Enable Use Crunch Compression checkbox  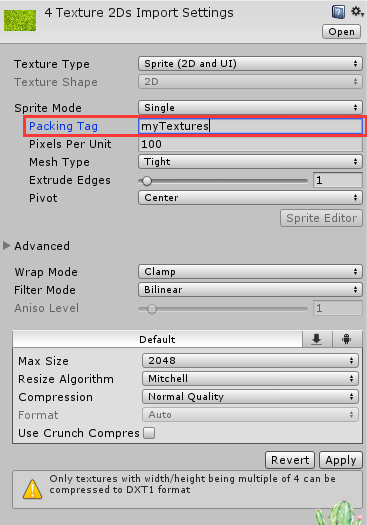149,433
